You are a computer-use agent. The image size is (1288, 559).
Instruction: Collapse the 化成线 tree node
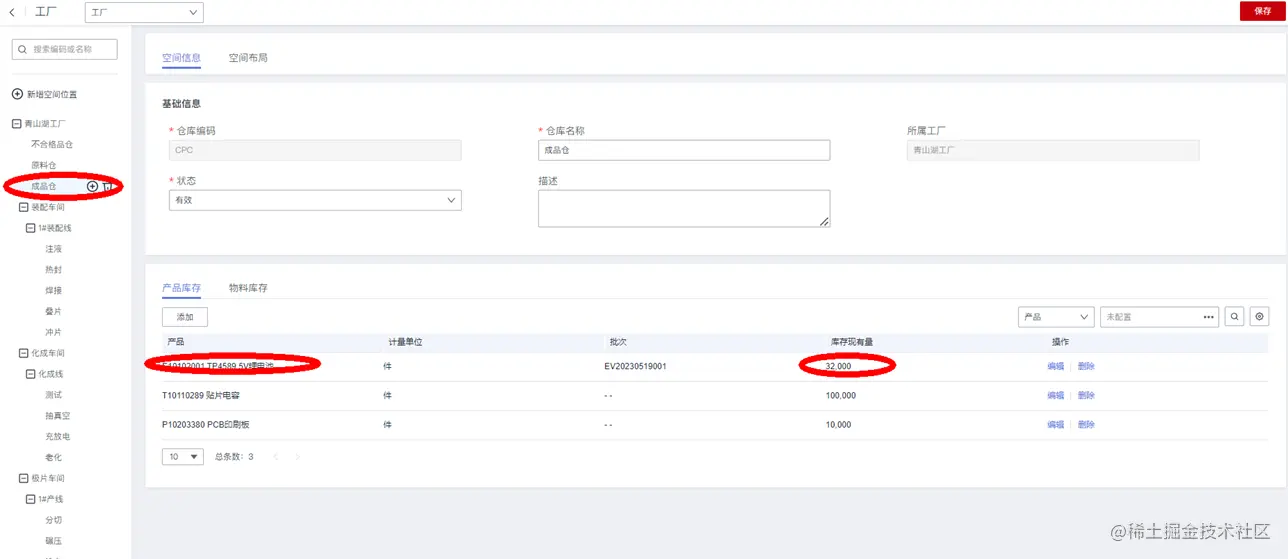[x=30, y=374]
